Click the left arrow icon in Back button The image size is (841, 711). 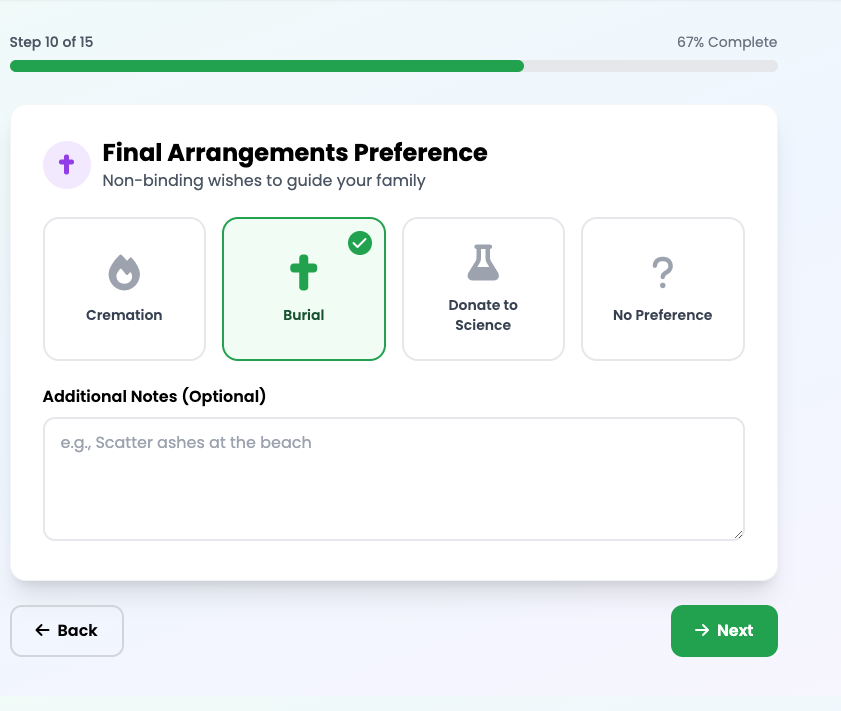click(x=42, y=630)
